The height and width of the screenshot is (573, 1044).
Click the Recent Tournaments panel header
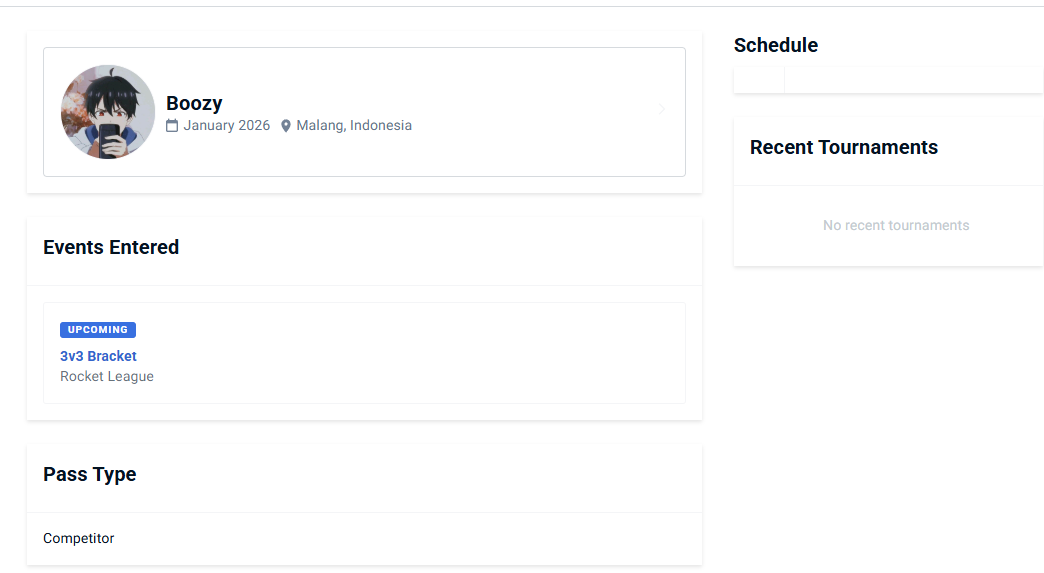coord(844,147)
